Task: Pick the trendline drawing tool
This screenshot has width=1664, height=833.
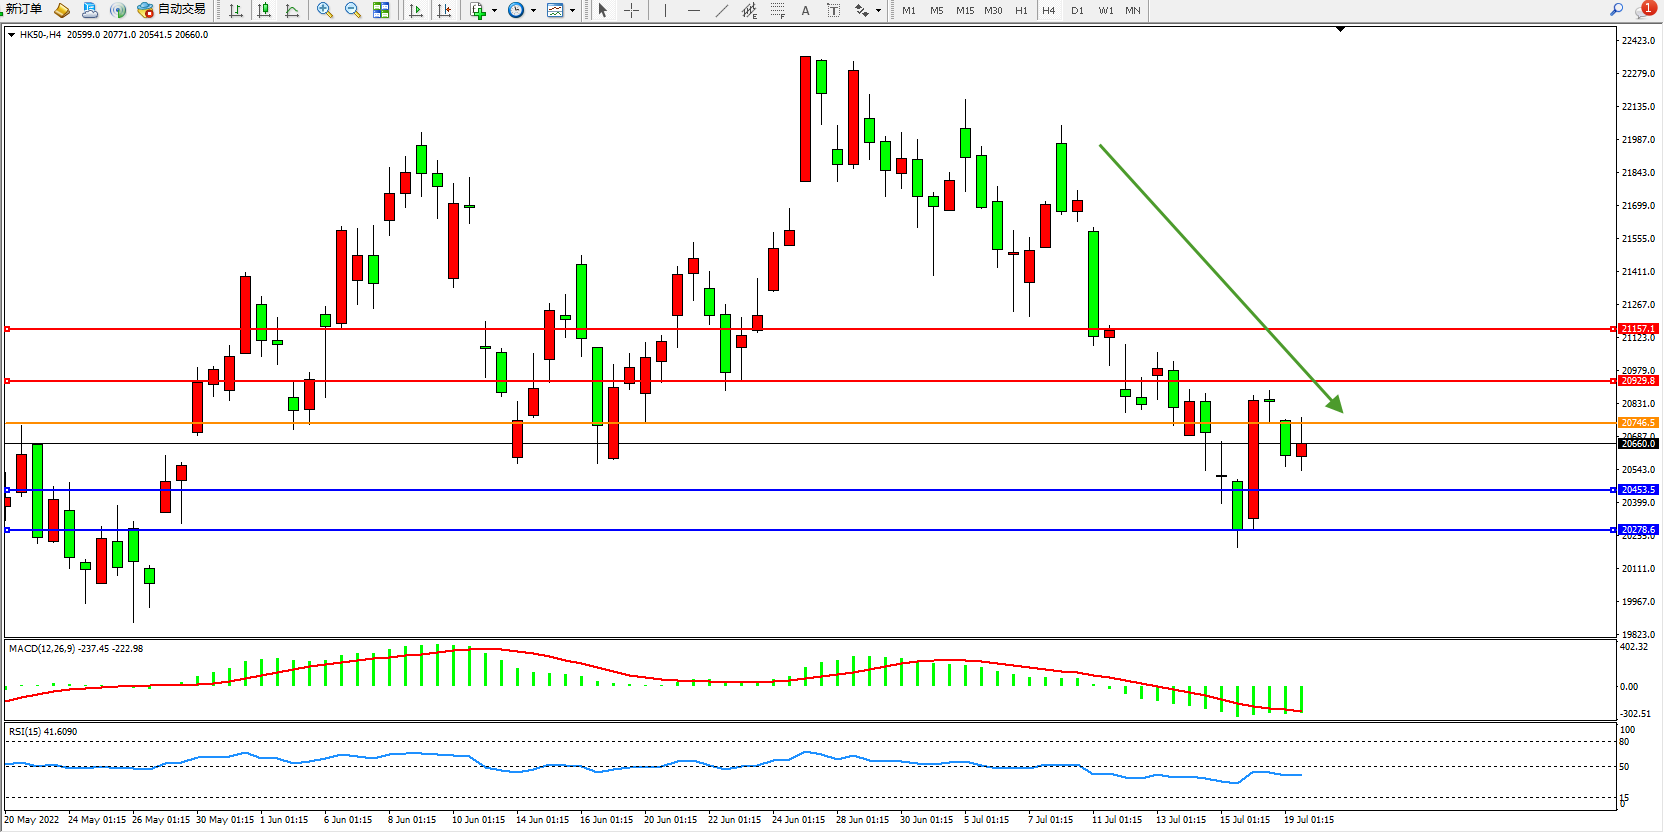Action: [x=722, y=10]
